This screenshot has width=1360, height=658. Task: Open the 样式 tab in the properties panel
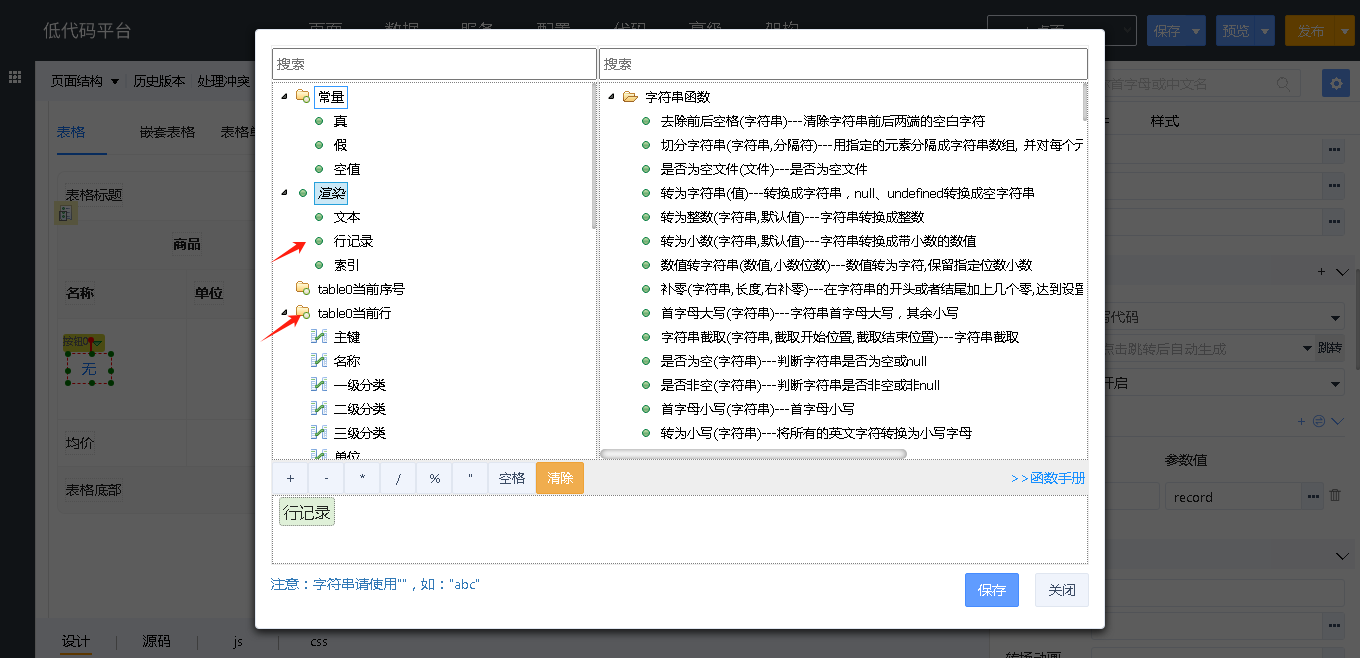click(x=1165, y=121)
